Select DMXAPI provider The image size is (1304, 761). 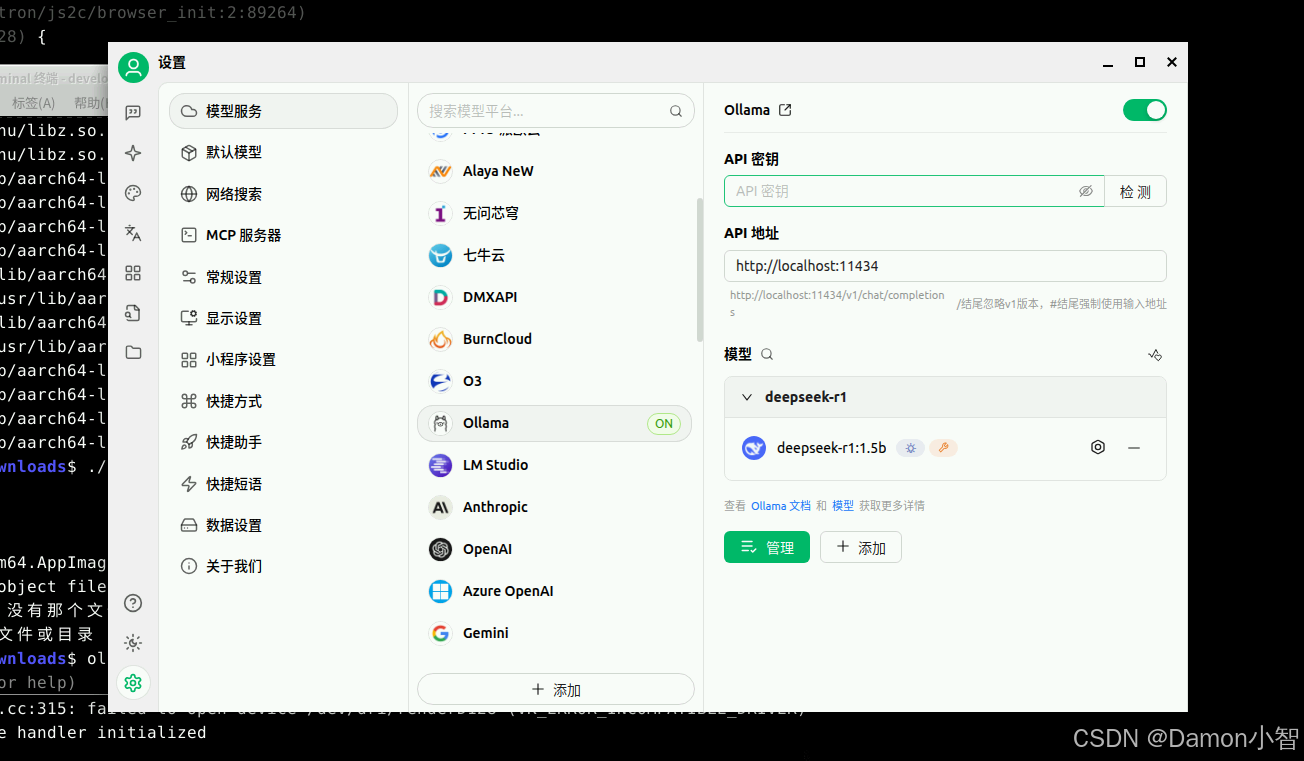pyautogui.click(x=554, y=297)
